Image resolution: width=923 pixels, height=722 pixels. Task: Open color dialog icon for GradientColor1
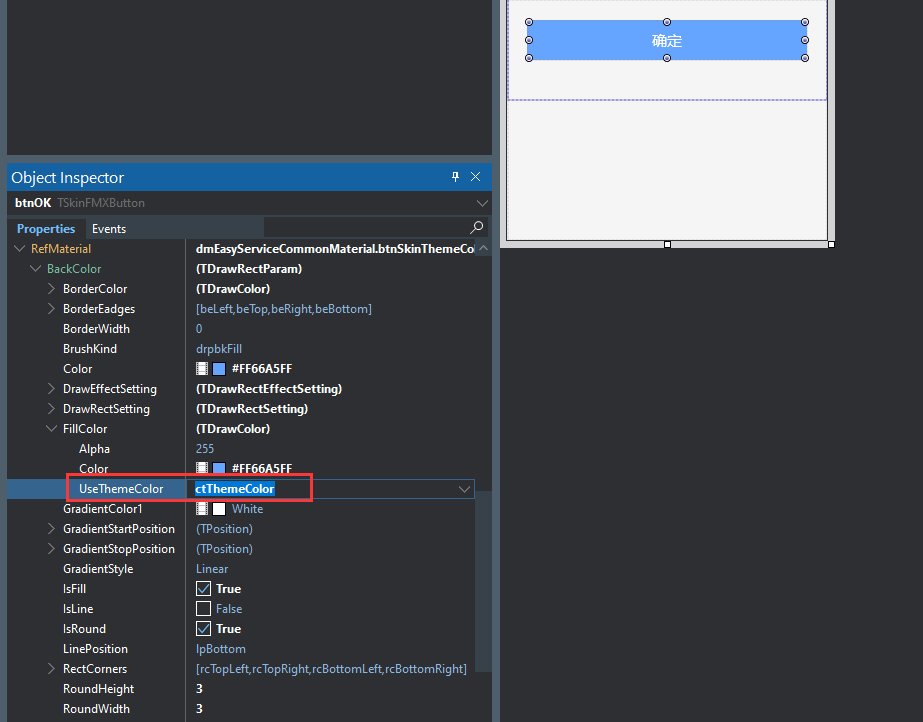(x=202, y=509)
